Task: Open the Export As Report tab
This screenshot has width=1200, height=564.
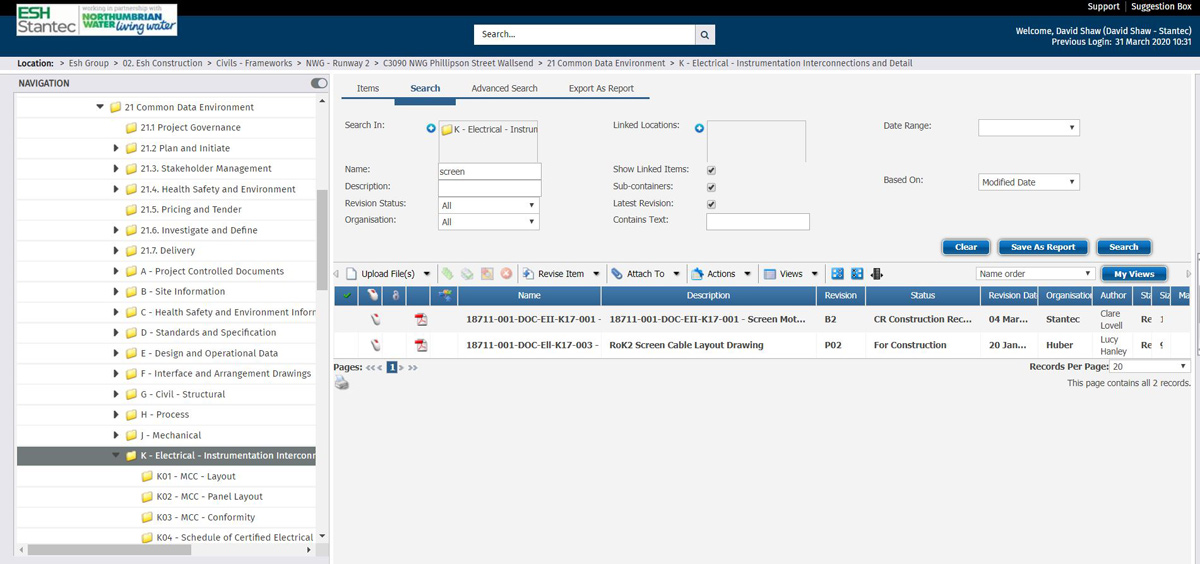Action: [601, 88]
